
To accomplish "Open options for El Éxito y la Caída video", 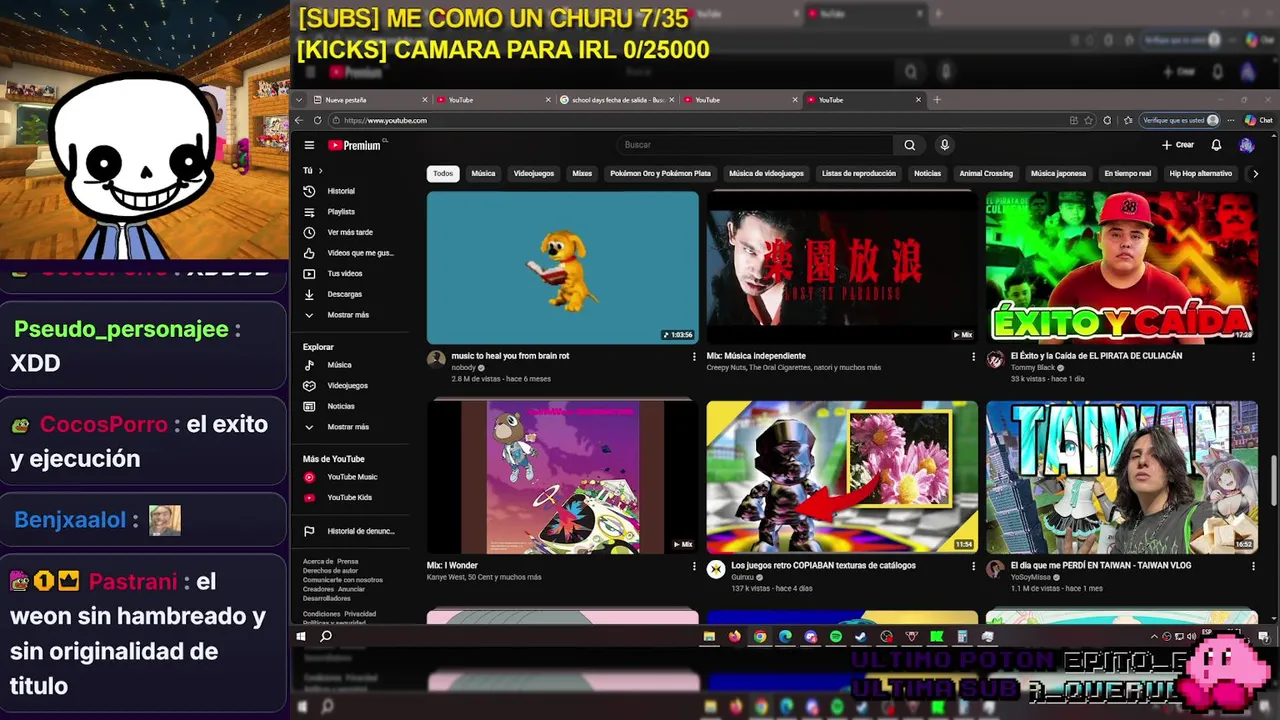I will click(1253, 357).
